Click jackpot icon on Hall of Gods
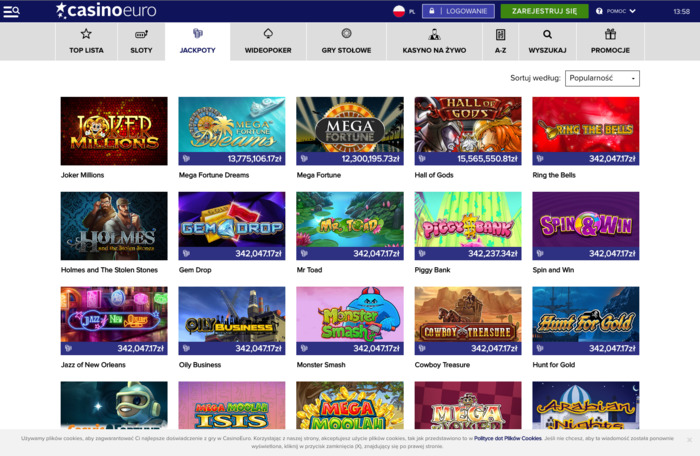700x456 pixels. (x=422, y=159)
